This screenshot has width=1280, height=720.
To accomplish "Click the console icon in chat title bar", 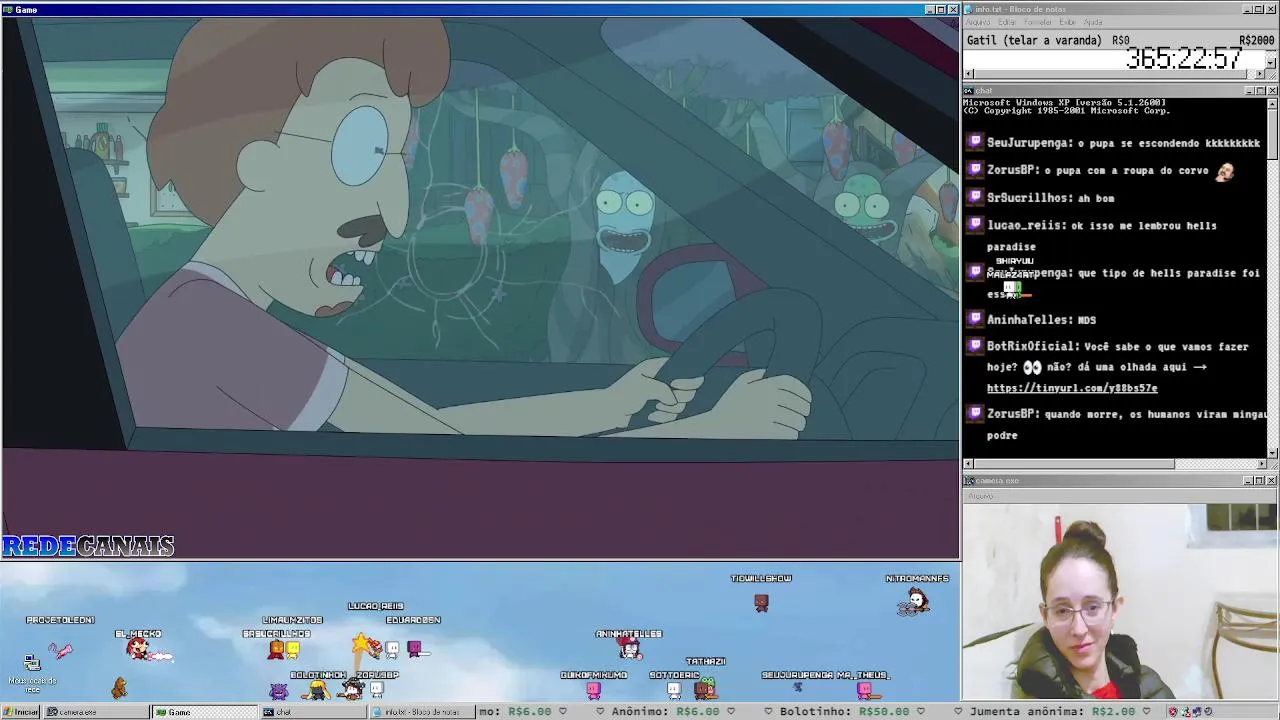I will point(969,91).
